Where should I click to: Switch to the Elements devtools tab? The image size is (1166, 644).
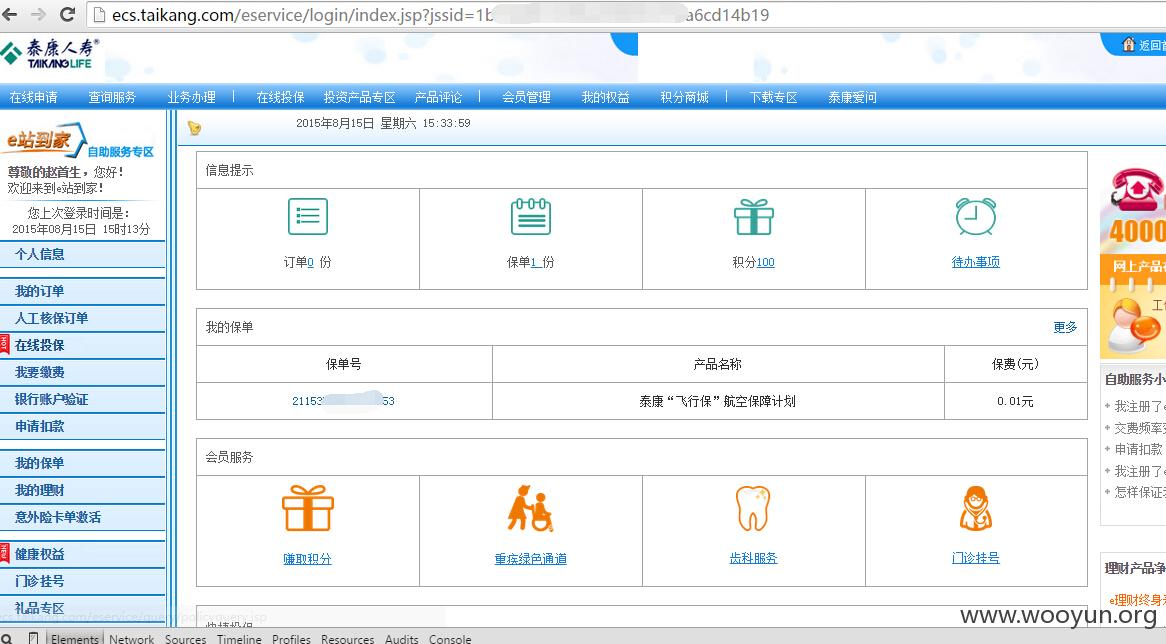point(74,639)
